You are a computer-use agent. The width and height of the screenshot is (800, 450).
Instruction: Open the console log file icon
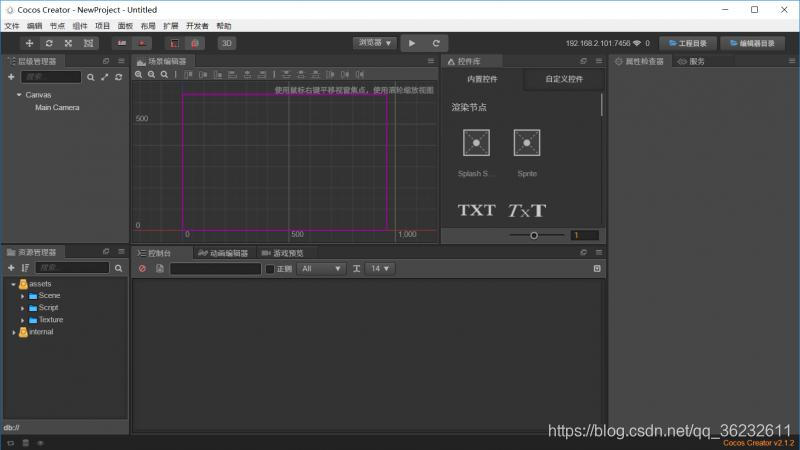(x=160, y=268)
